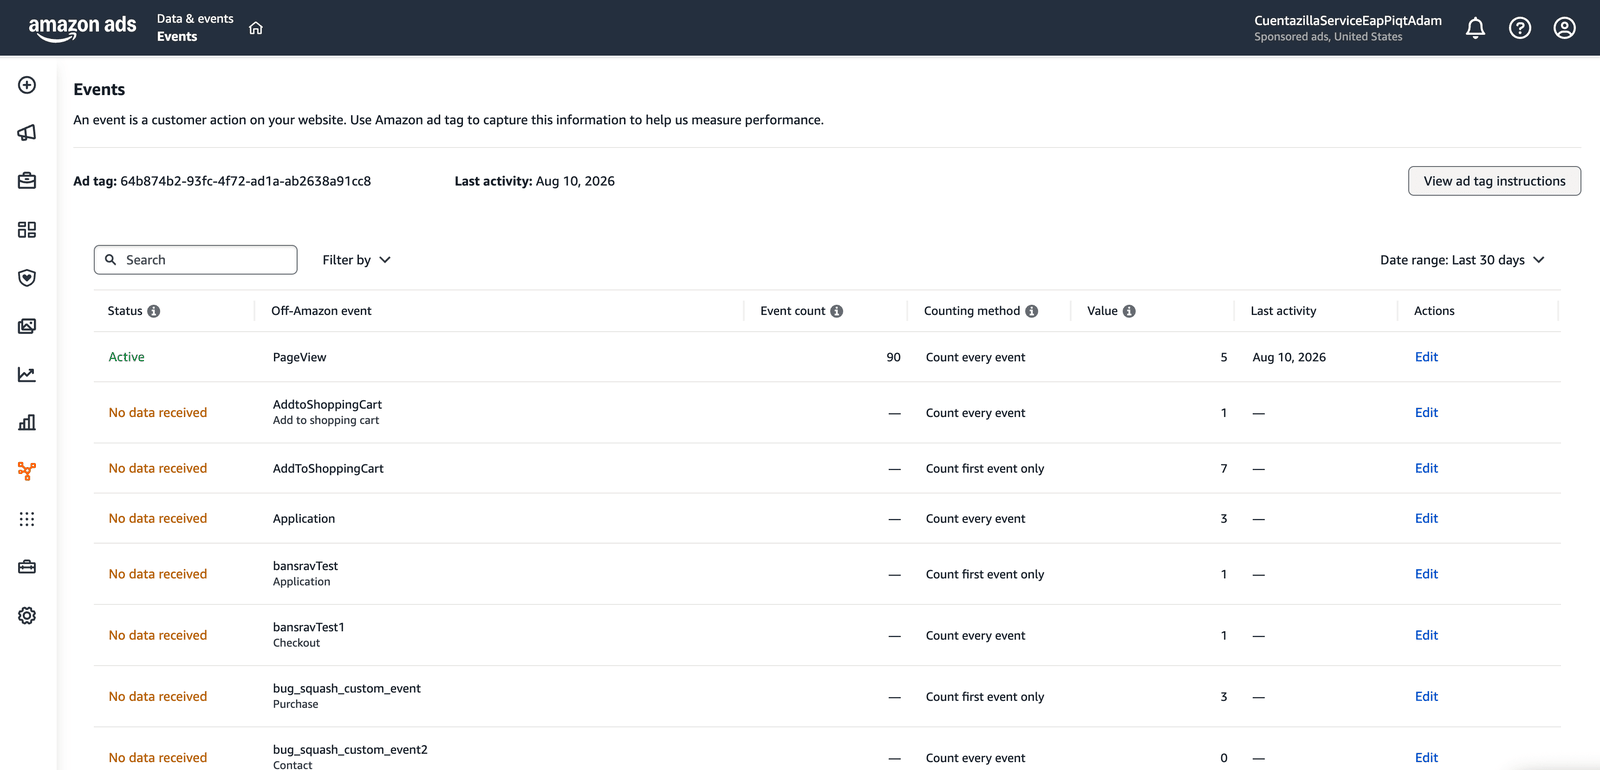Edit the AddtoShoppingCart 'Add to shopping cart' event
This screenshot has width=1600, height=770.
pos(1426,412)
